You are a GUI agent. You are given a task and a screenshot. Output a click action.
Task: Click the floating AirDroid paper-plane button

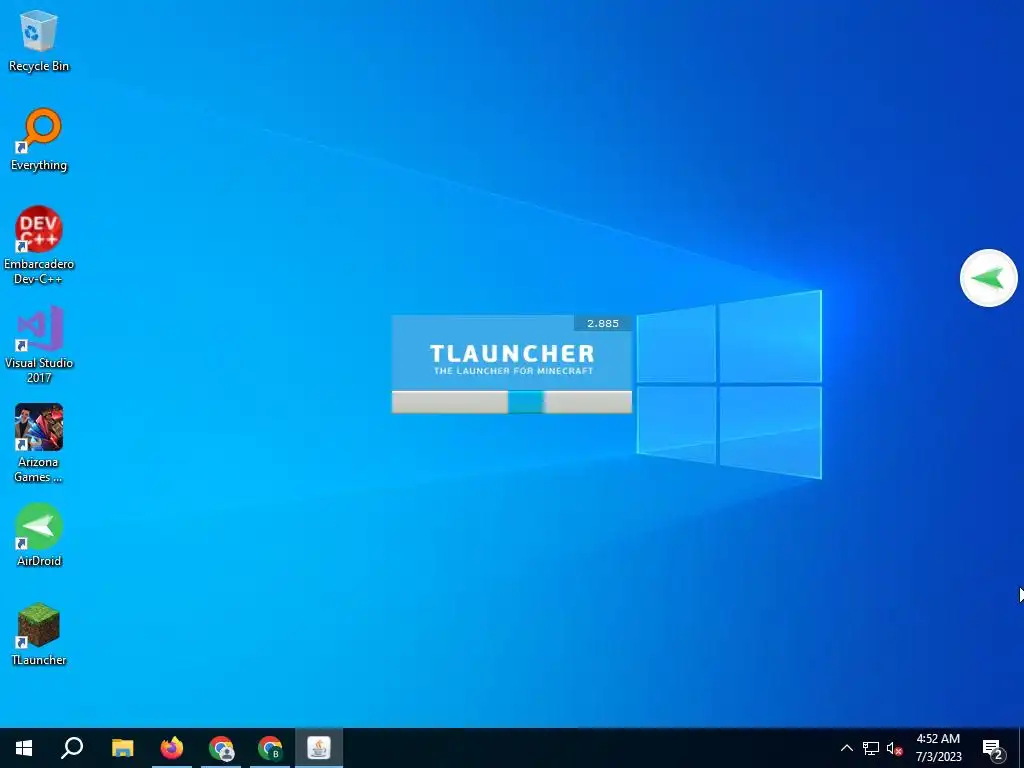tap(988, 278)
